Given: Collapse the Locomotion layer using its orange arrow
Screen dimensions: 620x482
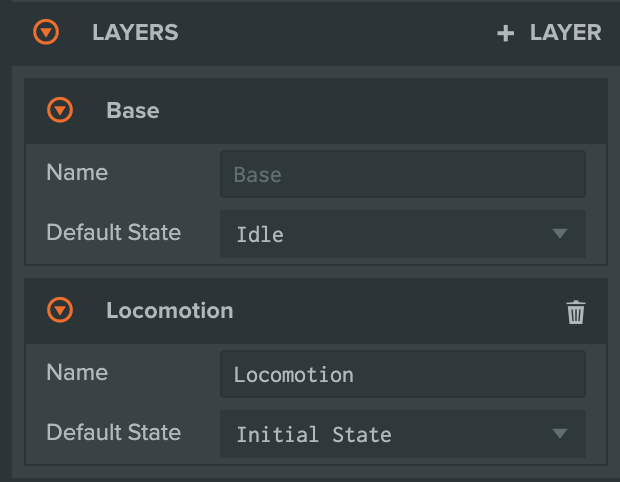Looking at the screenshot, I should click(x=60, y=310).
